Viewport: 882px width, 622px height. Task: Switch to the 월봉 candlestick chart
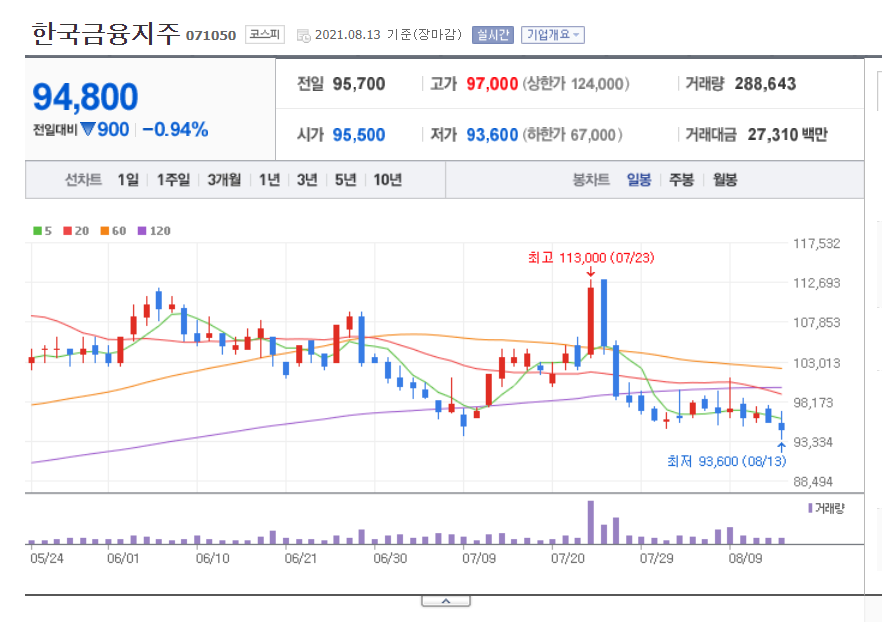pos(724,180)
